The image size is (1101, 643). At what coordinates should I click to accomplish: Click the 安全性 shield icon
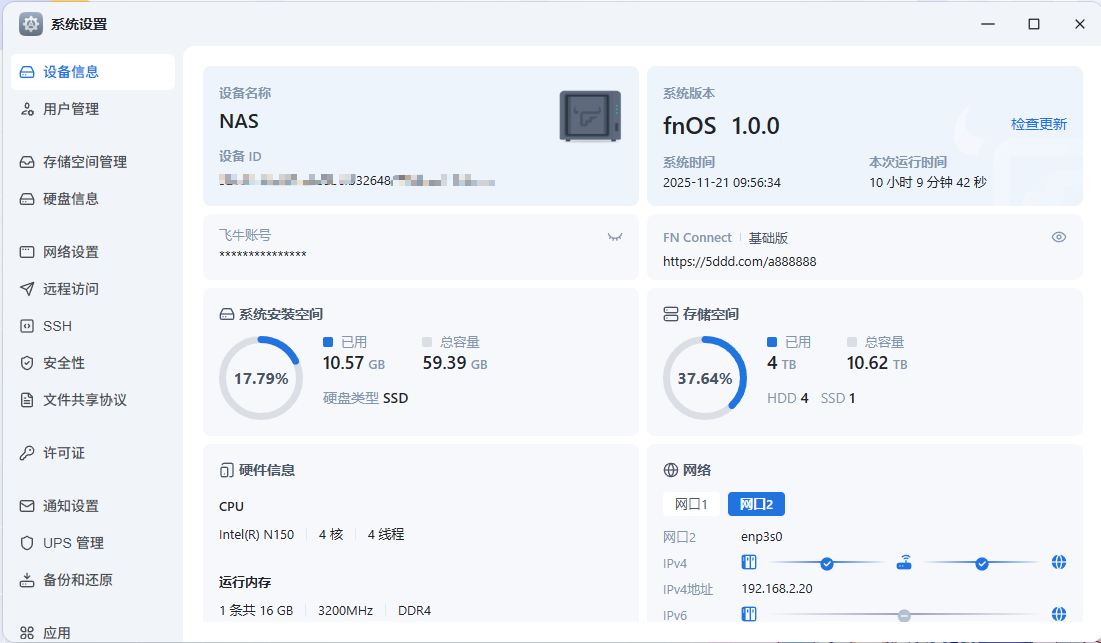coord(28,363)
